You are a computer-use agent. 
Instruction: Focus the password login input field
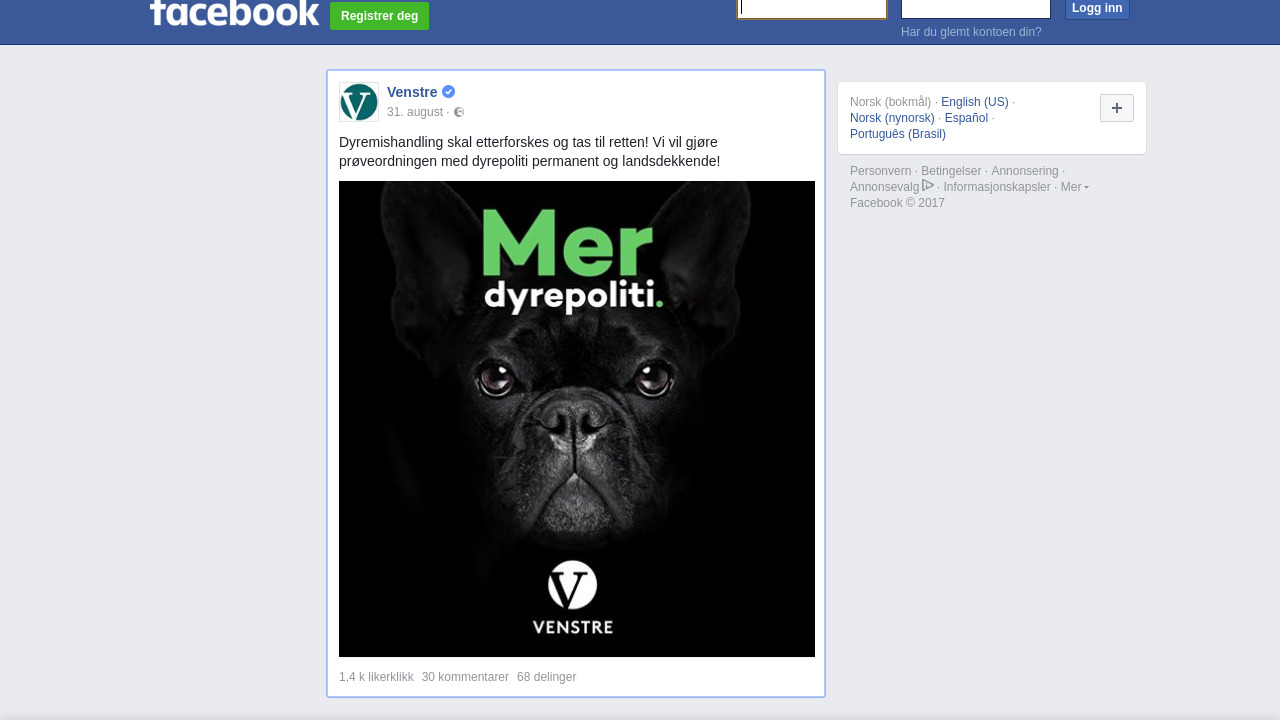pyautogui.click(x=976, y=9)
